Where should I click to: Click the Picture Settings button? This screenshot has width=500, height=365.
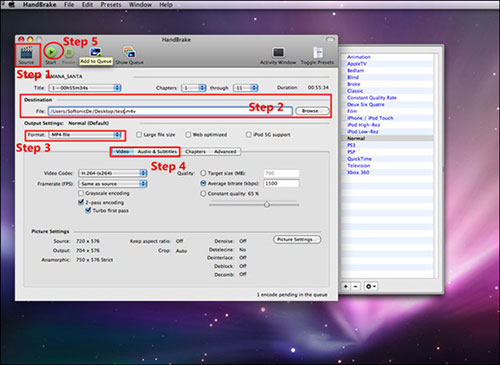point(297,240)
